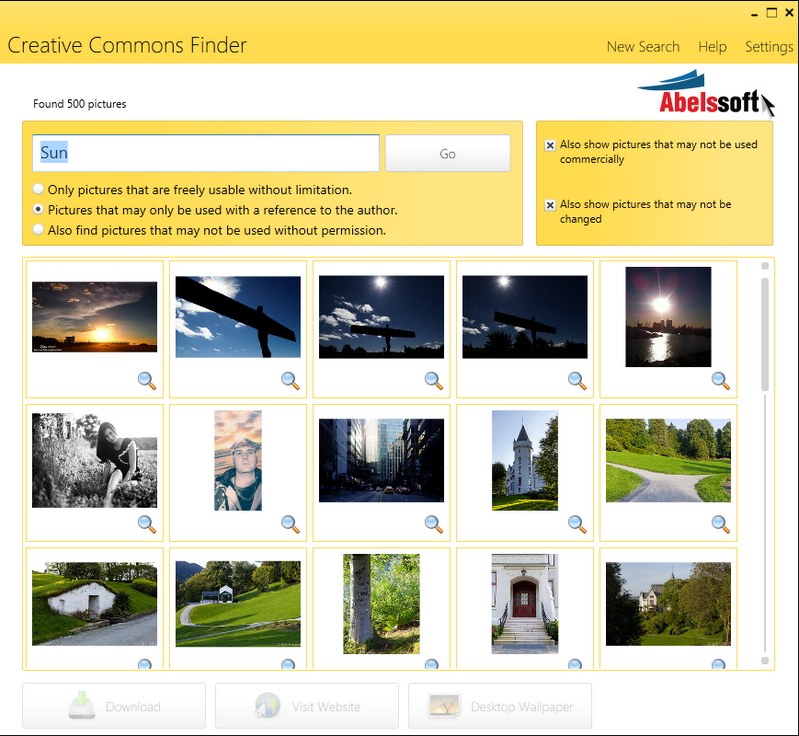This screenshot has height=736, width=799.
Task: Click magnifier under the park pathway picture
Action: pos(720,524)
